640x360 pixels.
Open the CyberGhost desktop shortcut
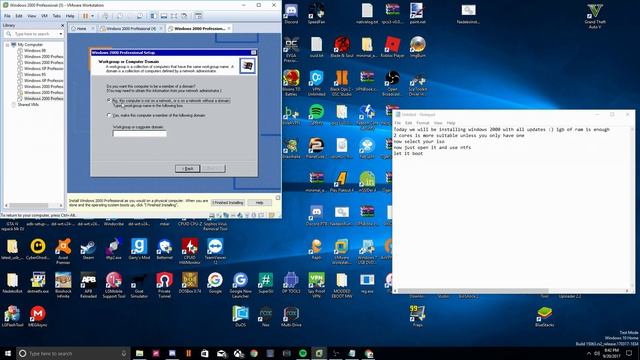click(x=38, y=249)
